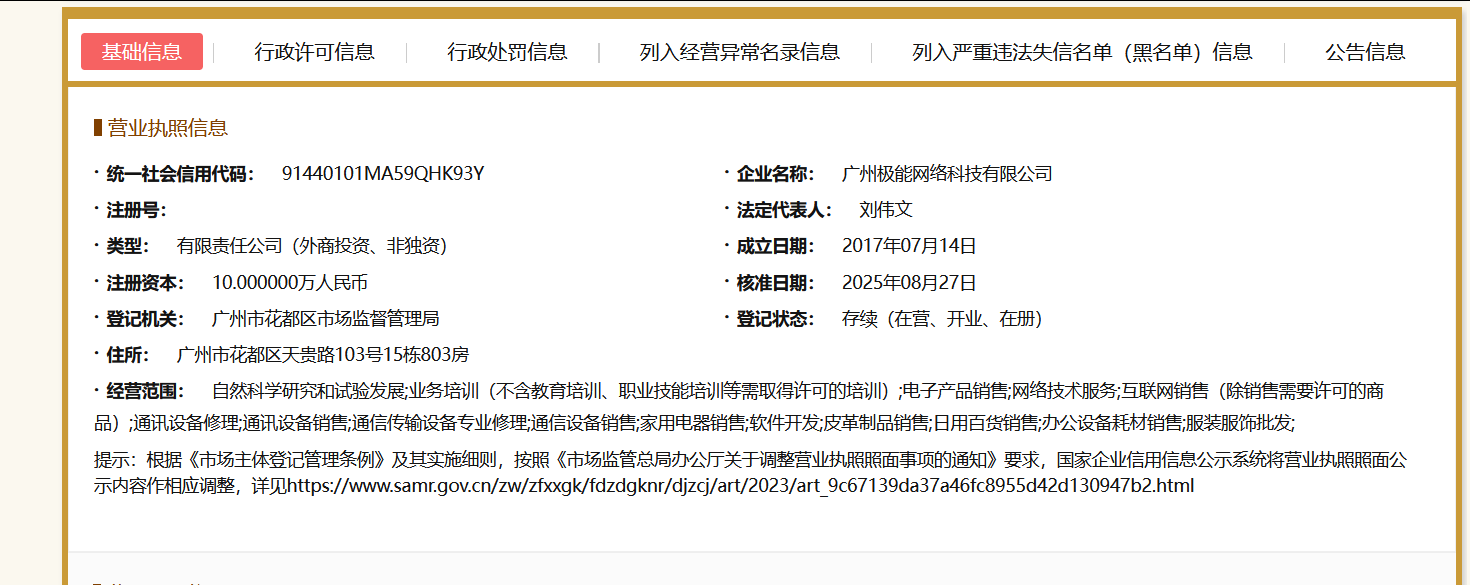Click the 成立日期 label
The height and width of the screenshot is (585, 1470).
(x=775, y=246)
